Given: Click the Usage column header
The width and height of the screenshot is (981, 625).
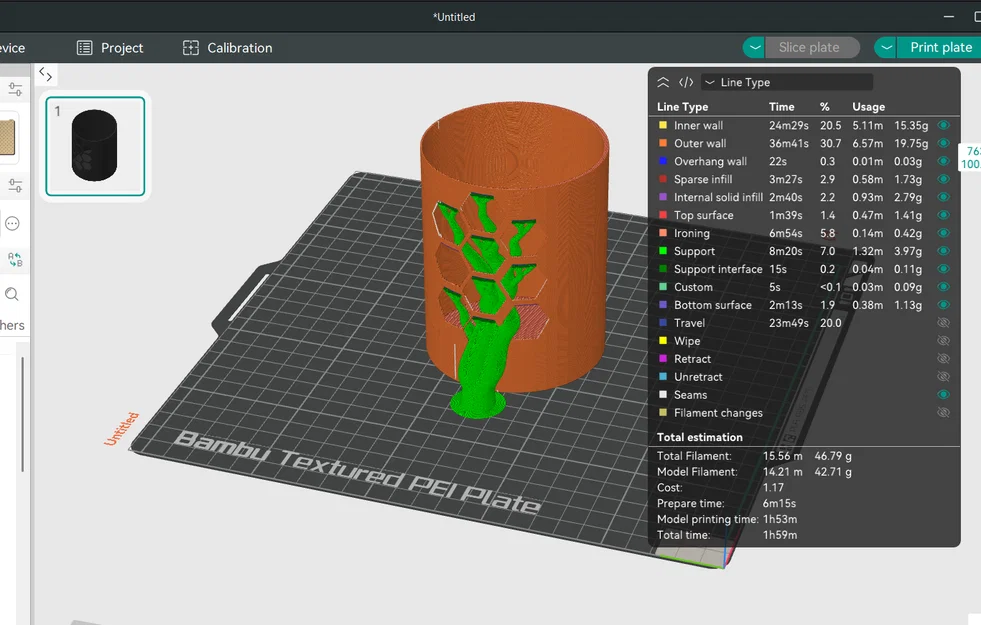Looking at the screenshot, I should (868, 107).
